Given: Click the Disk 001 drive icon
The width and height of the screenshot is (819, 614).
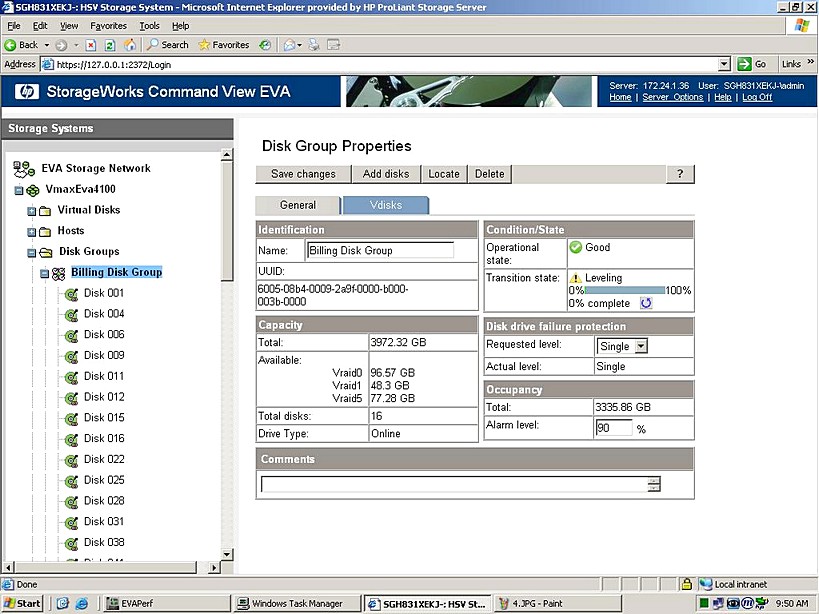Looking at the screenshot, I should point(72,294).
